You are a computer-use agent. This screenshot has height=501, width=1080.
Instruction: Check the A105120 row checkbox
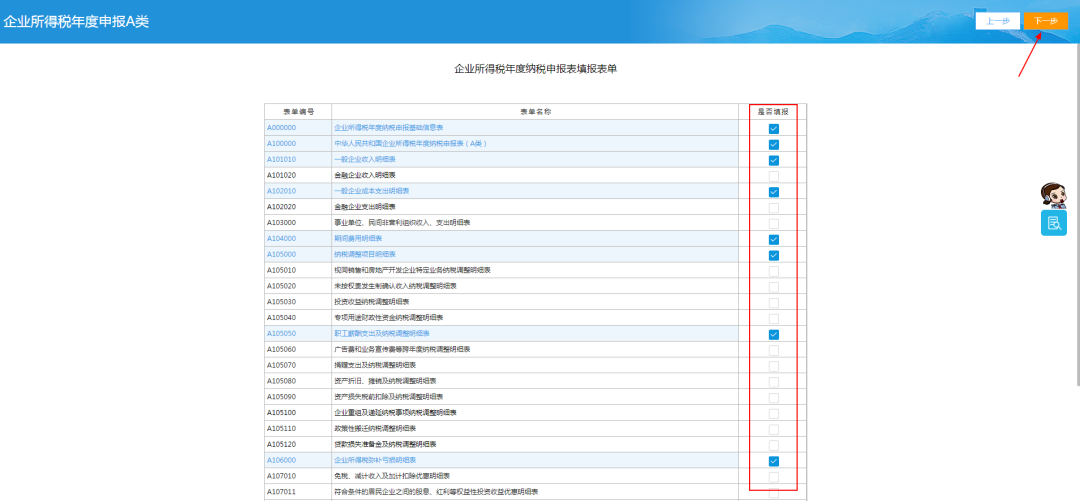773,445
